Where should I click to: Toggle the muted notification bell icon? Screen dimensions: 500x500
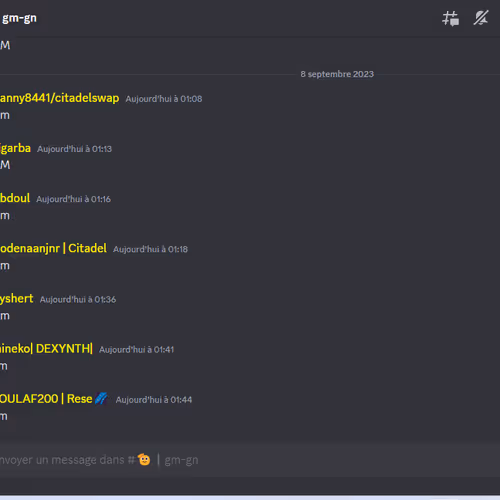(481, 18)
